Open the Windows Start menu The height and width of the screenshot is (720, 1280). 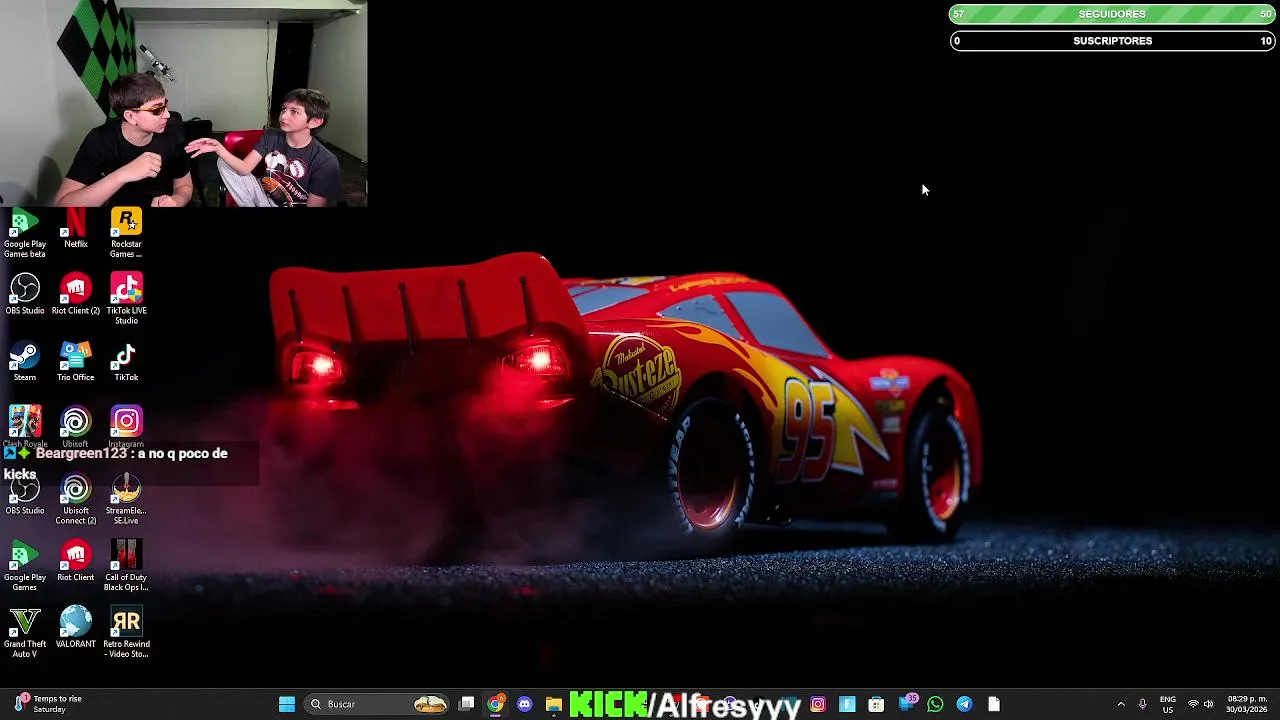[287, 704]
